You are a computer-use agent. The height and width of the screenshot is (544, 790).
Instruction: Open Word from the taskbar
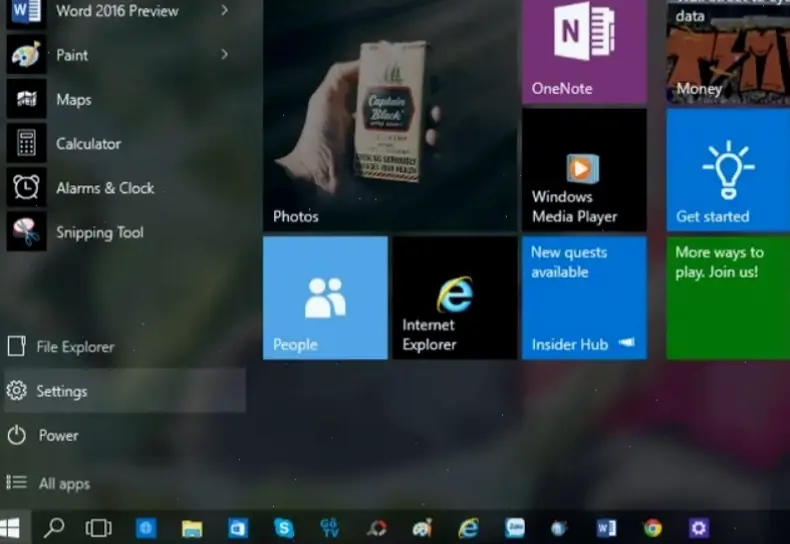606,527
